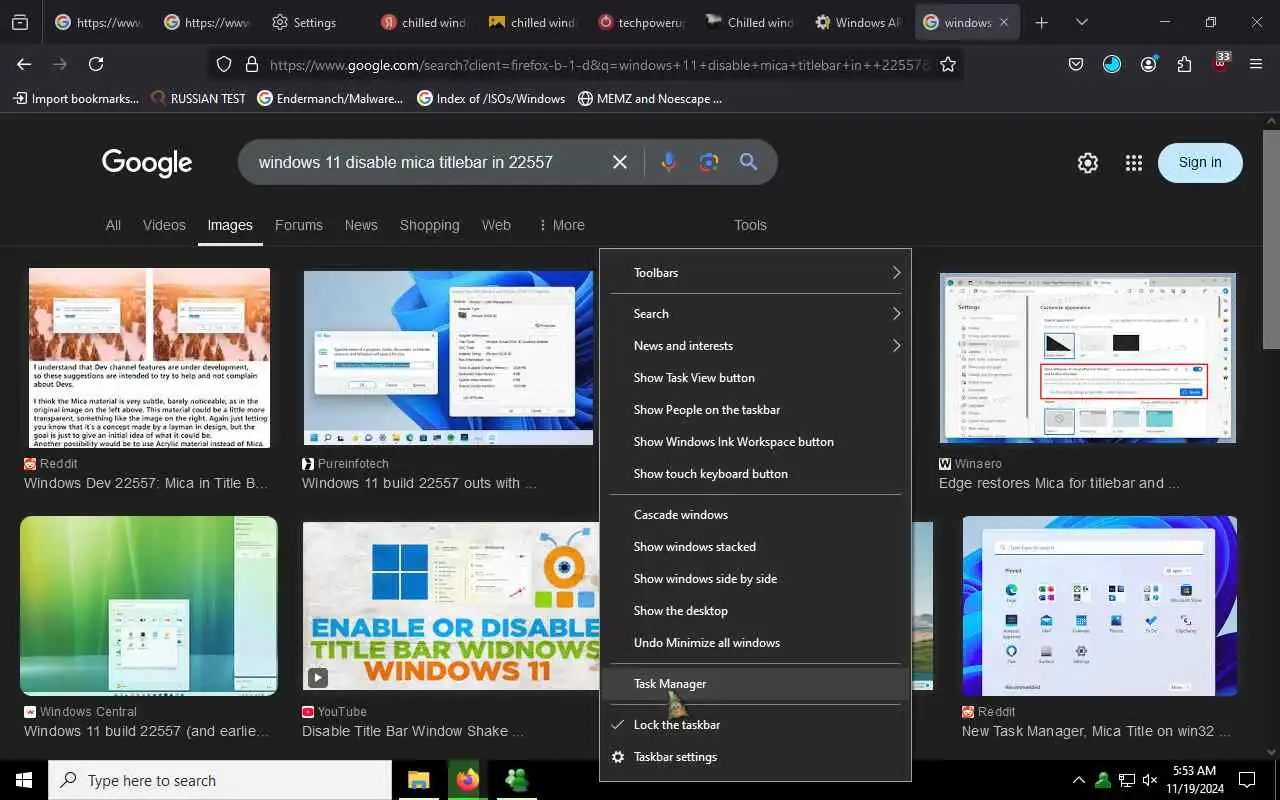This screenshot has height=800, width=1280.
Task: Click the tracking protection shield in the address bar
Action: (224, 64)
